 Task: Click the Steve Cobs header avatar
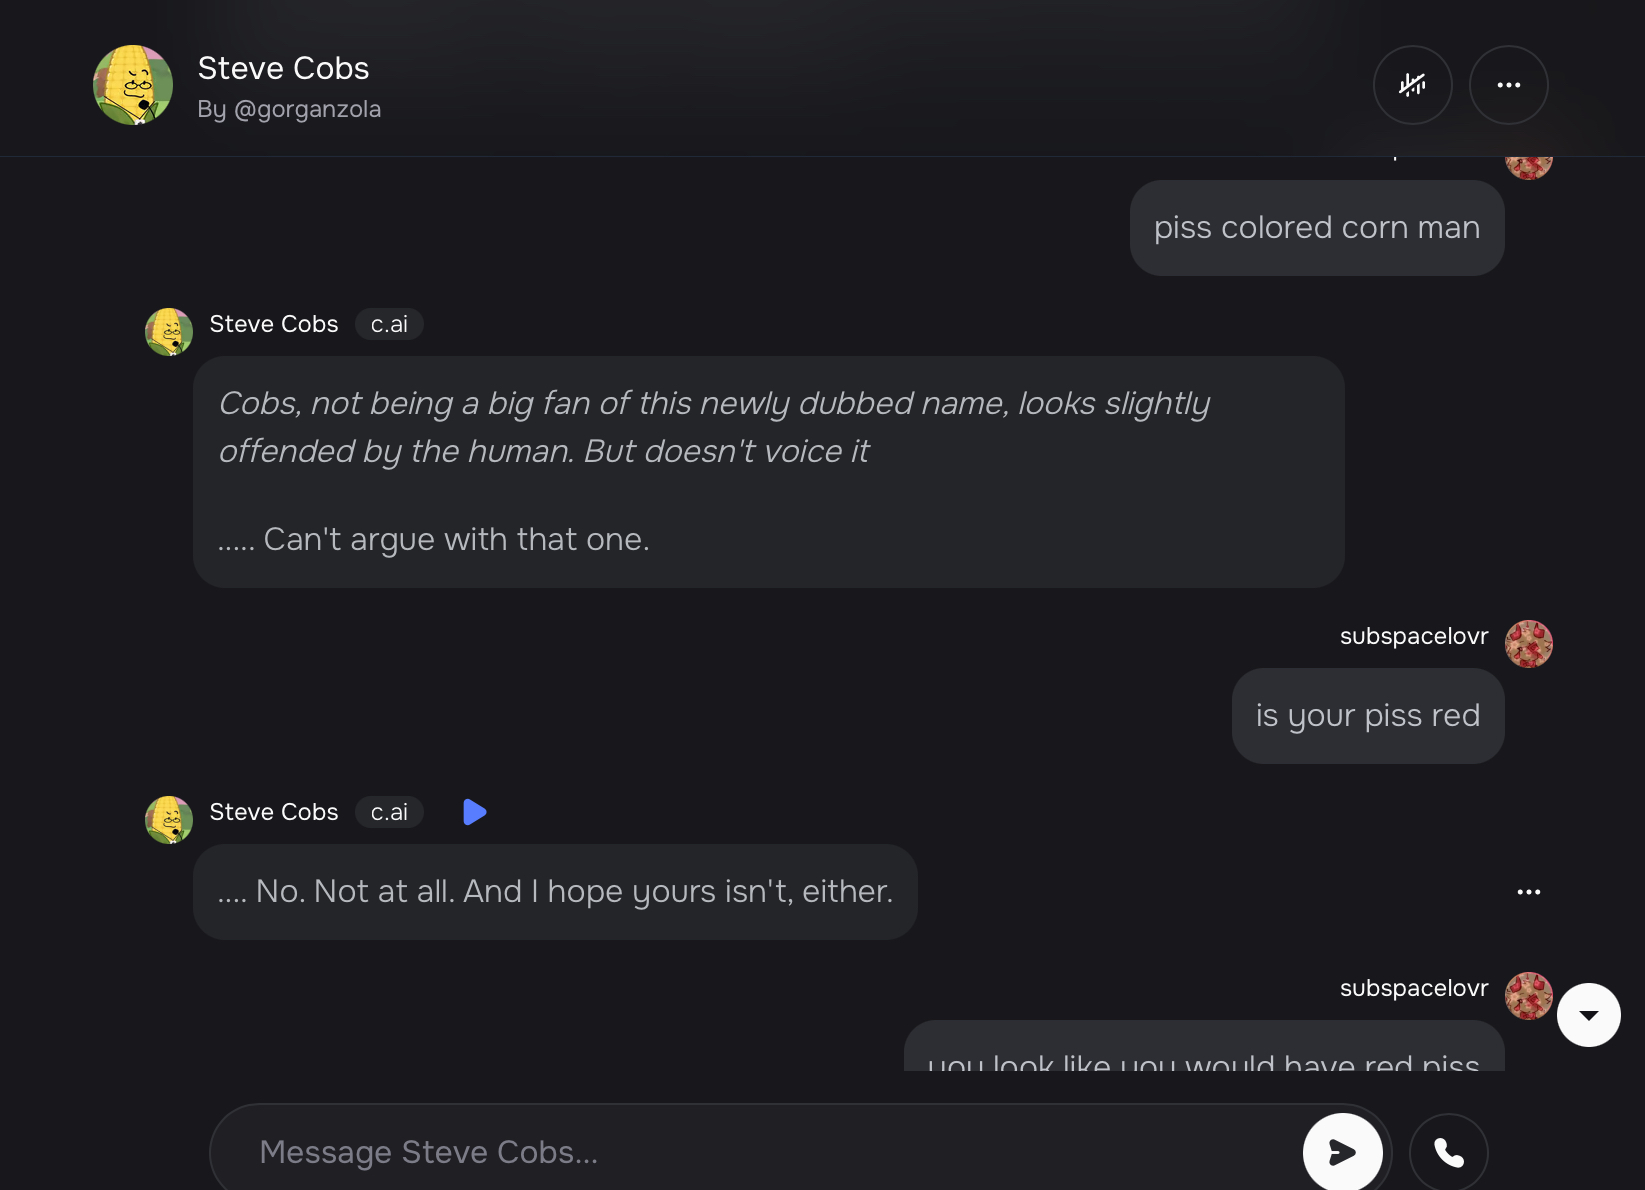coord(133,85)
